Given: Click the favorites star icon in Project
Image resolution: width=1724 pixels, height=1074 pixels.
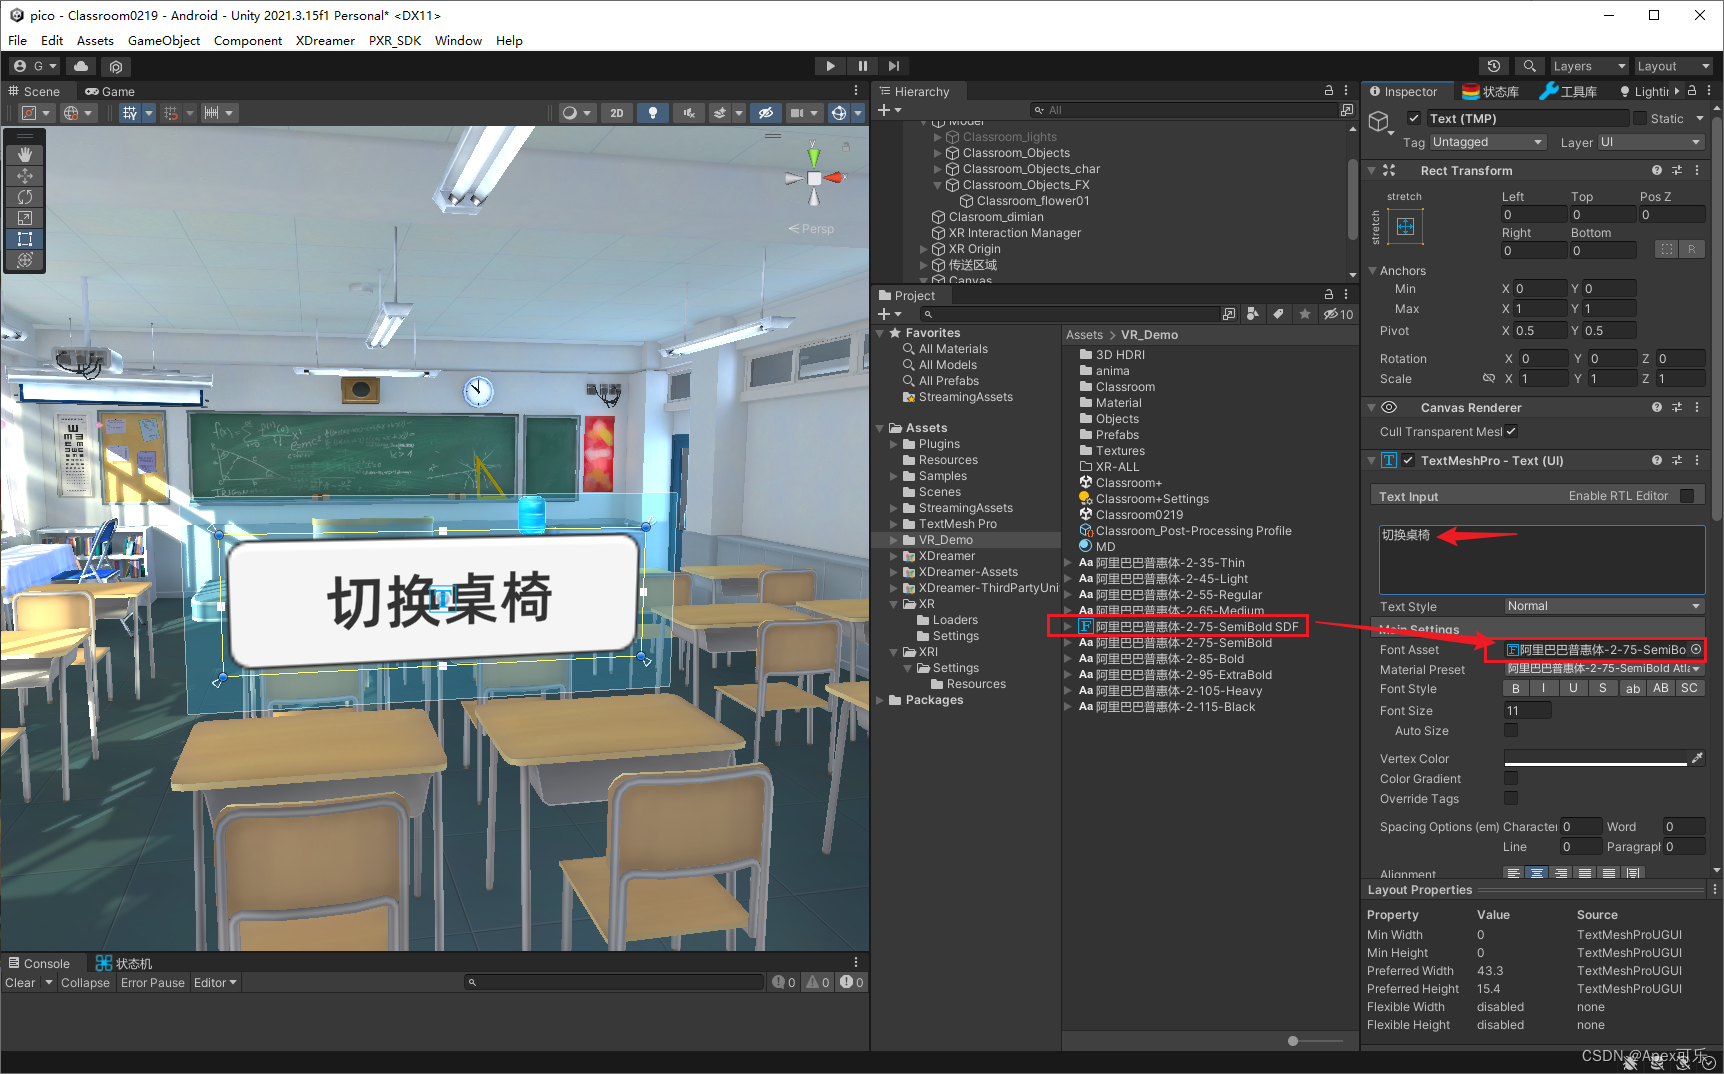Looking at the screenshot, I should click(1304, 314).
